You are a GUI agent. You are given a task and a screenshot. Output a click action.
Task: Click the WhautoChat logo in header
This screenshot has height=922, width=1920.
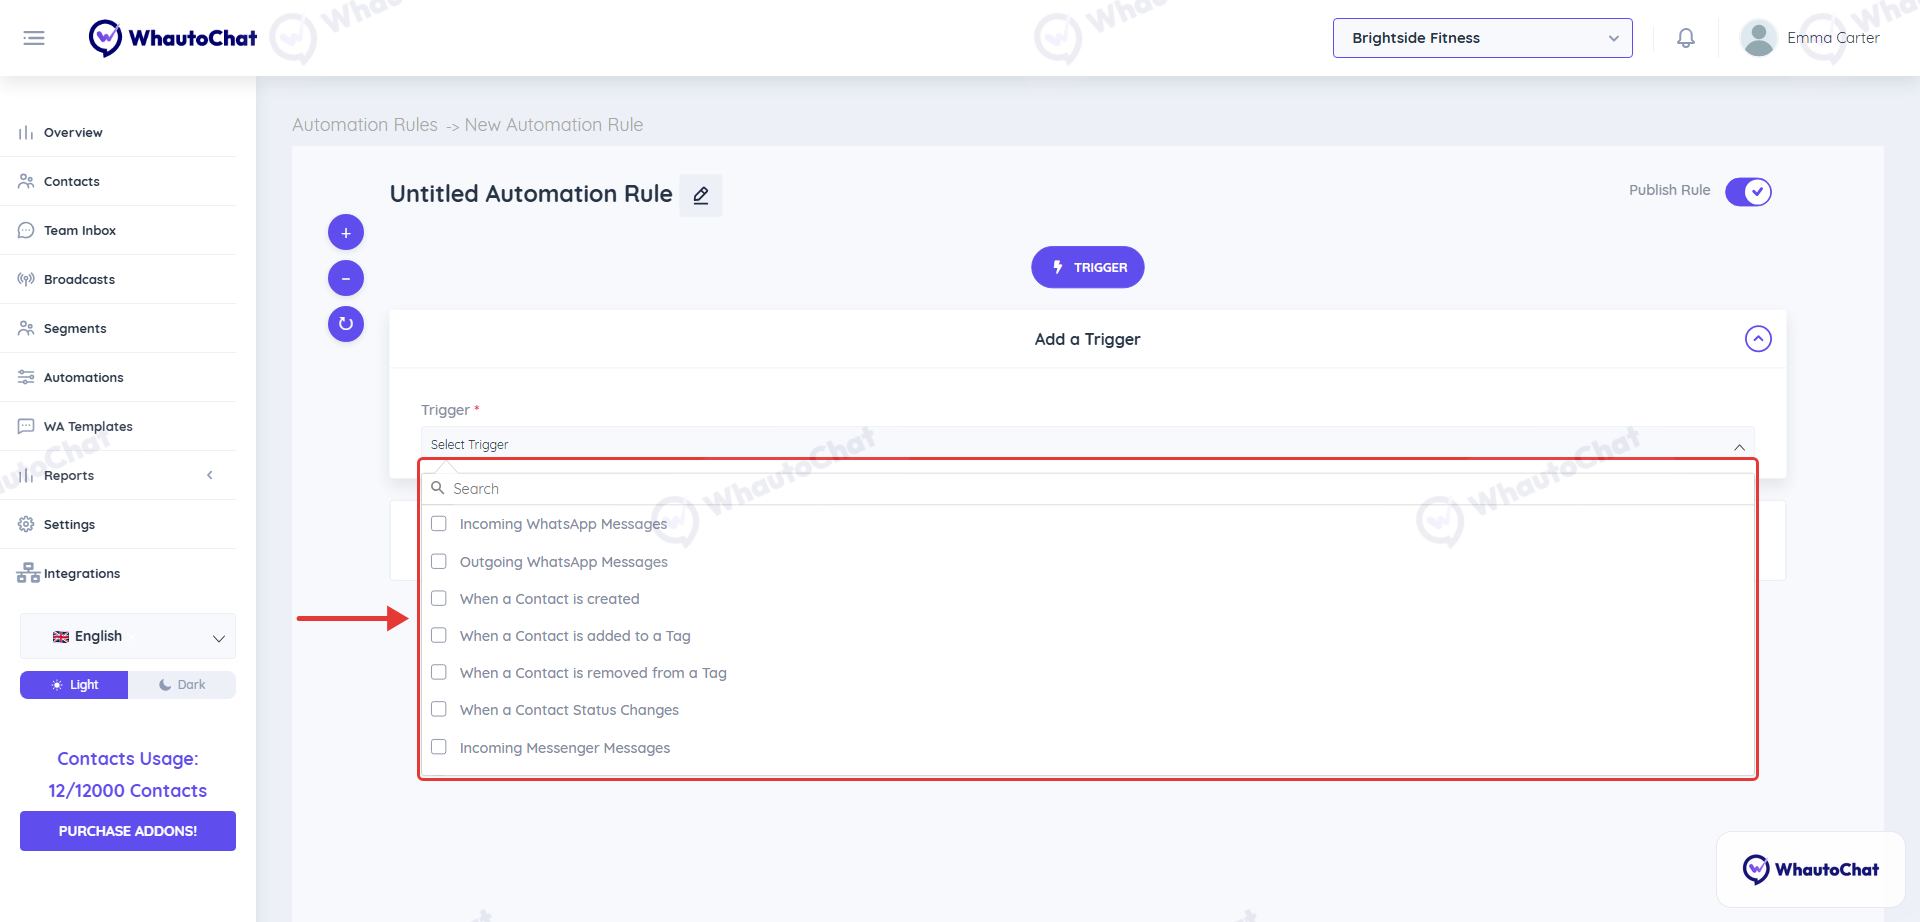173,38
